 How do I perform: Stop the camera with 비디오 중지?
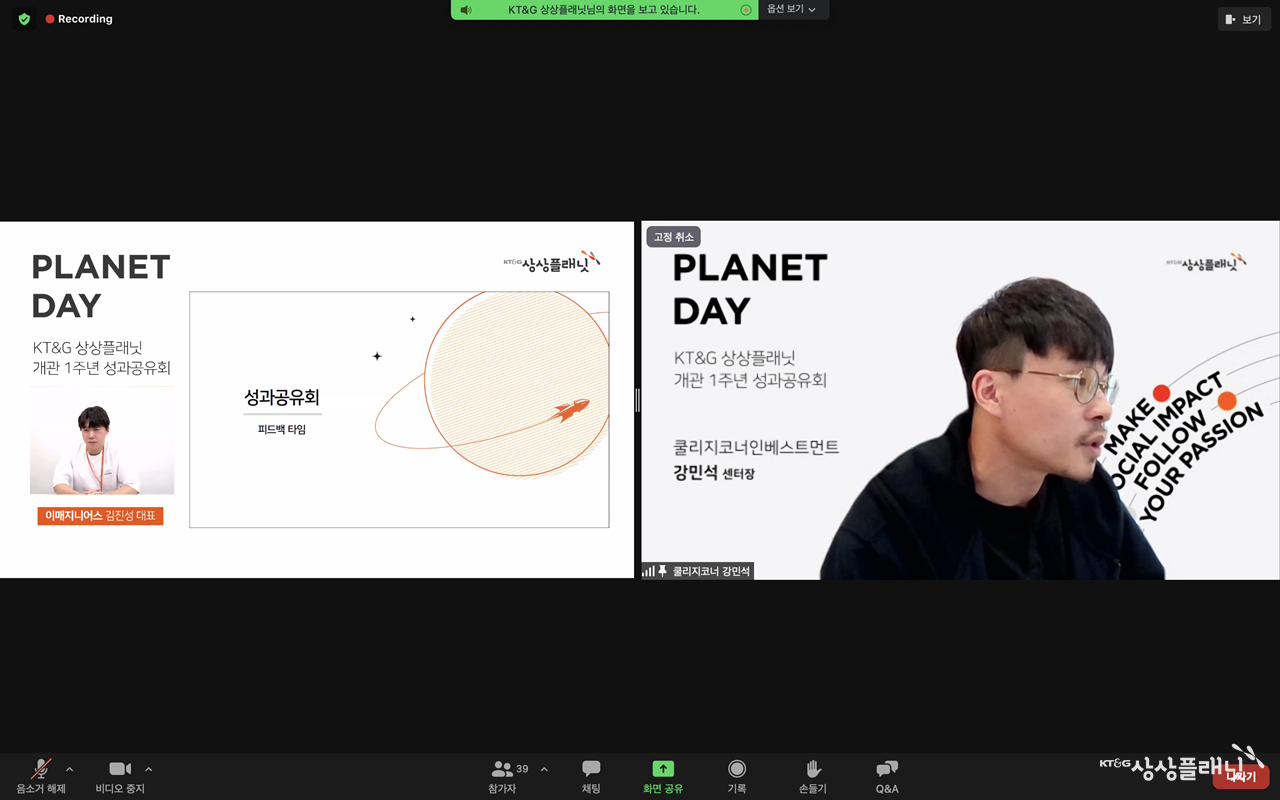(120, 776)
